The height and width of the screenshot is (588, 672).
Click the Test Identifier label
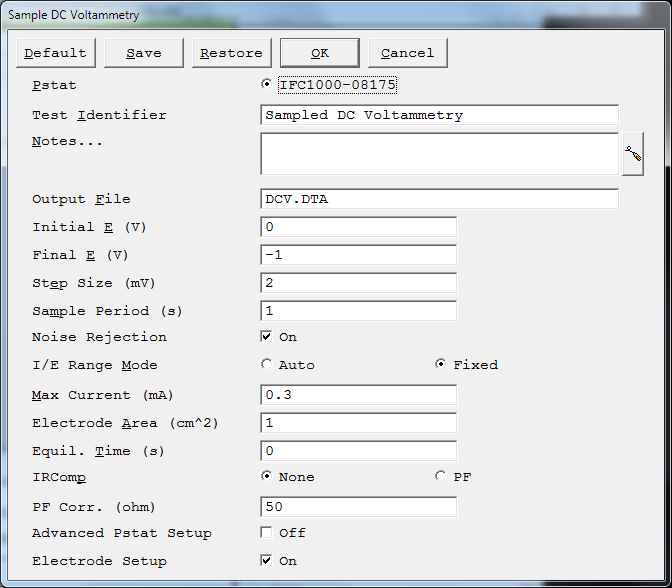[99, 115]
